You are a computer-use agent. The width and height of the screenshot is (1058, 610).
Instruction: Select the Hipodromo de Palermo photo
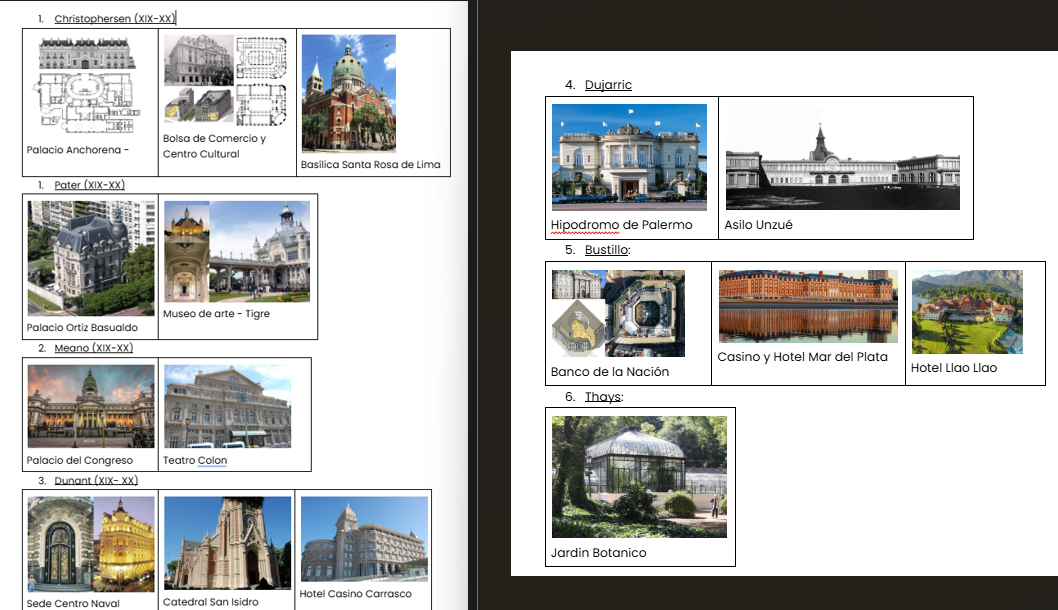[629, 157]
